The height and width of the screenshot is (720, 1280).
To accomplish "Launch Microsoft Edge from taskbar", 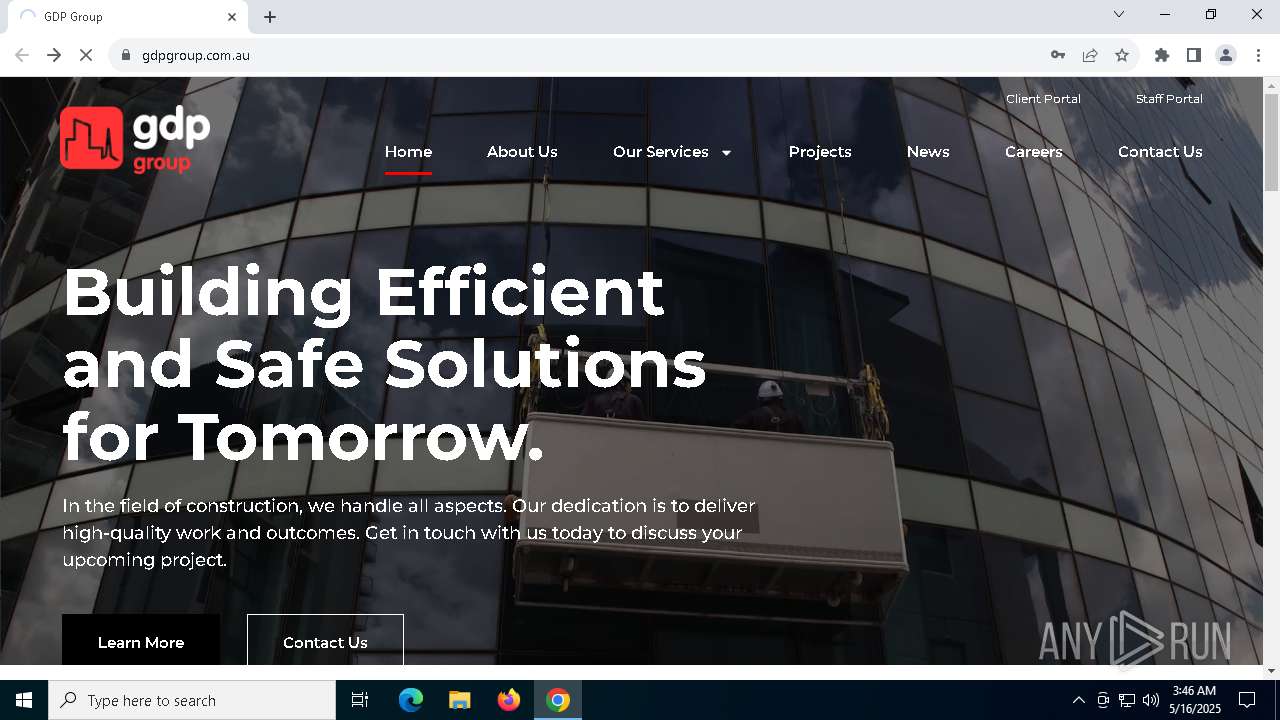I will (x=411, y=700).
